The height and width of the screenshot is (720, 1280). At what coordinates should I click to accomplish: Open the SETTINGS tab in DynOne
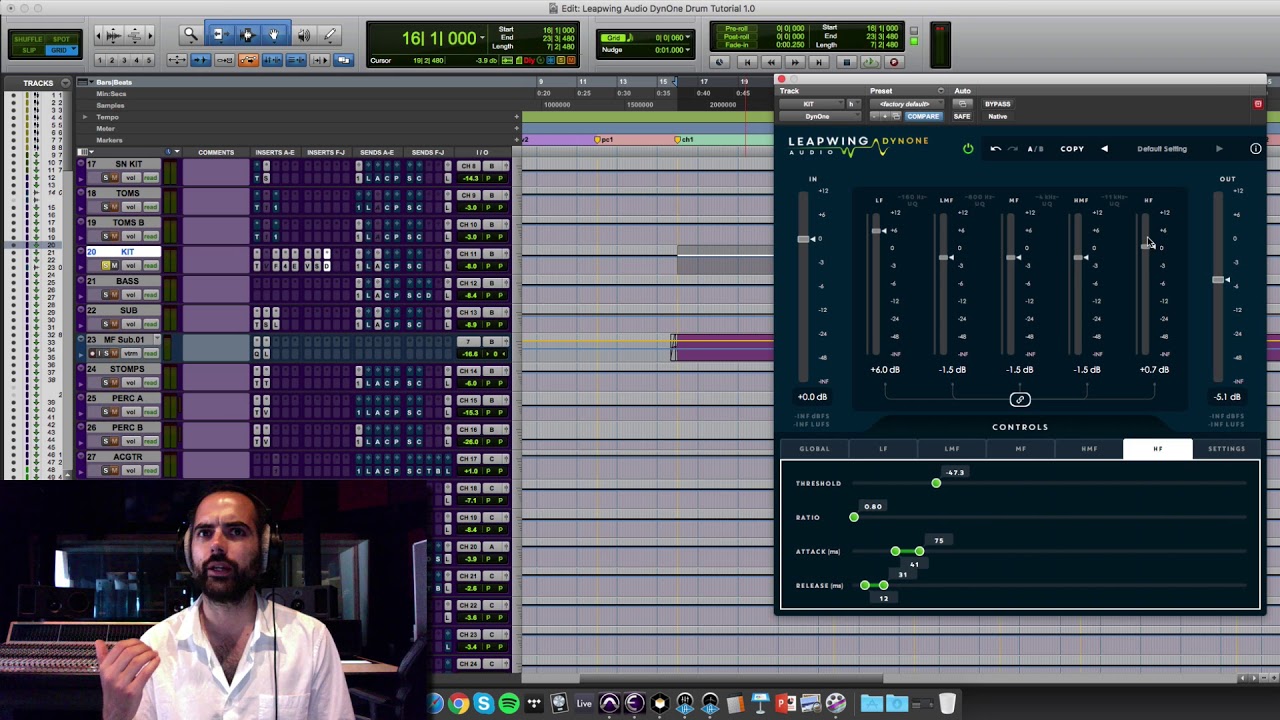click(x=1226, y=449)
